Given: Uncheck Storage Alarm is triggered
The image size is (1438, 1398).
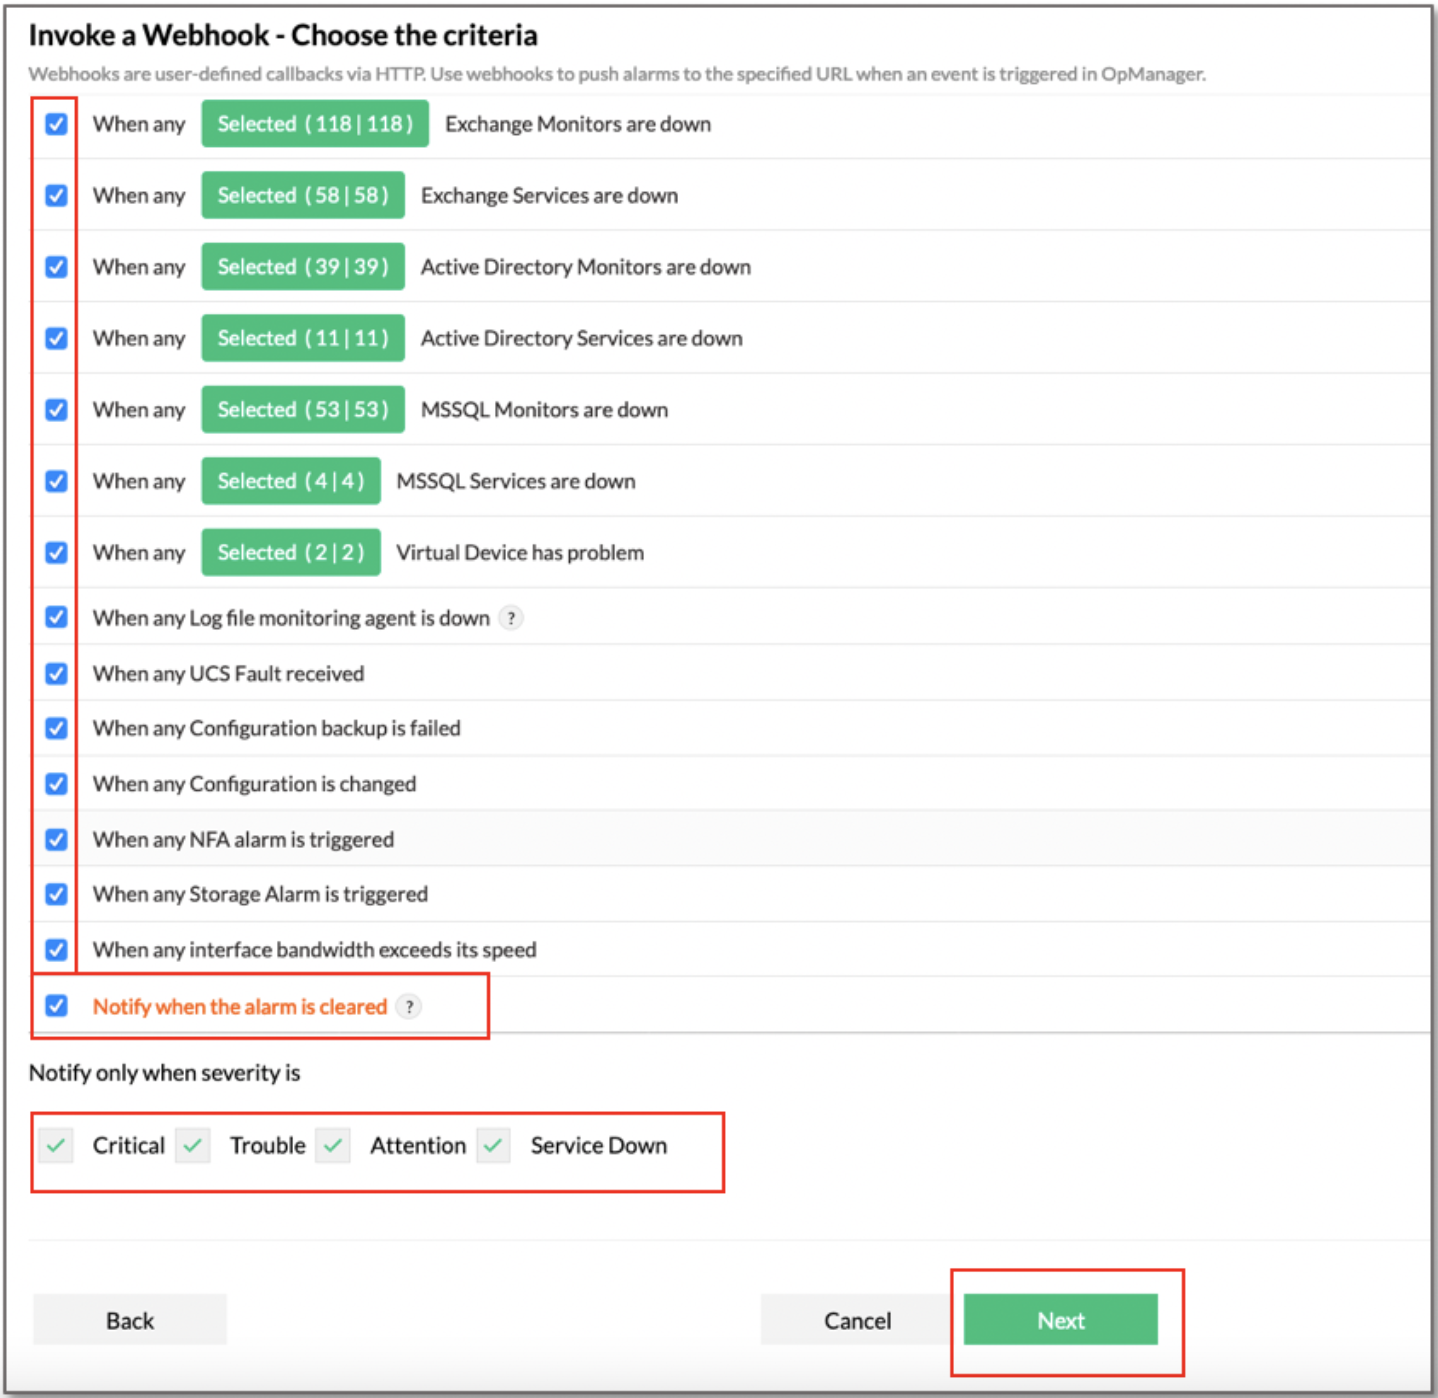Looking at the screenshot, I should coord(56,894).
